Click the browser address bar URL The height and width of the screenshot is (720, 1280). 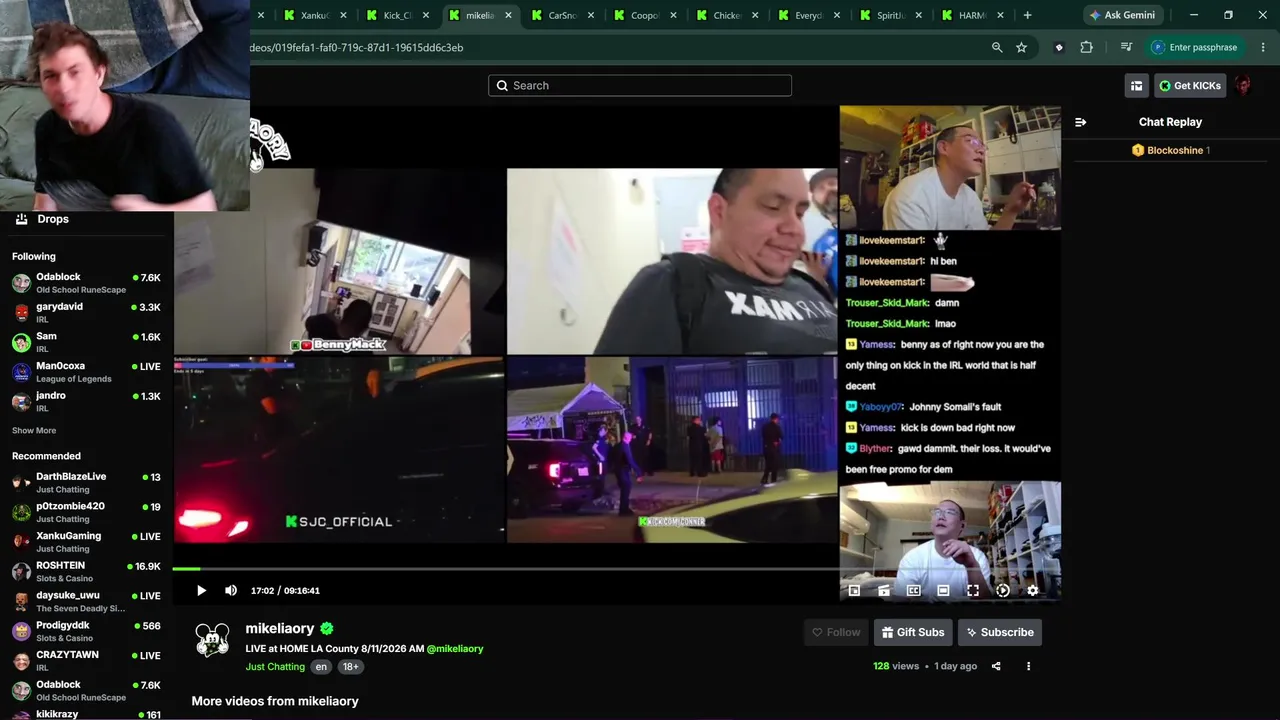(x=358, y=47)
